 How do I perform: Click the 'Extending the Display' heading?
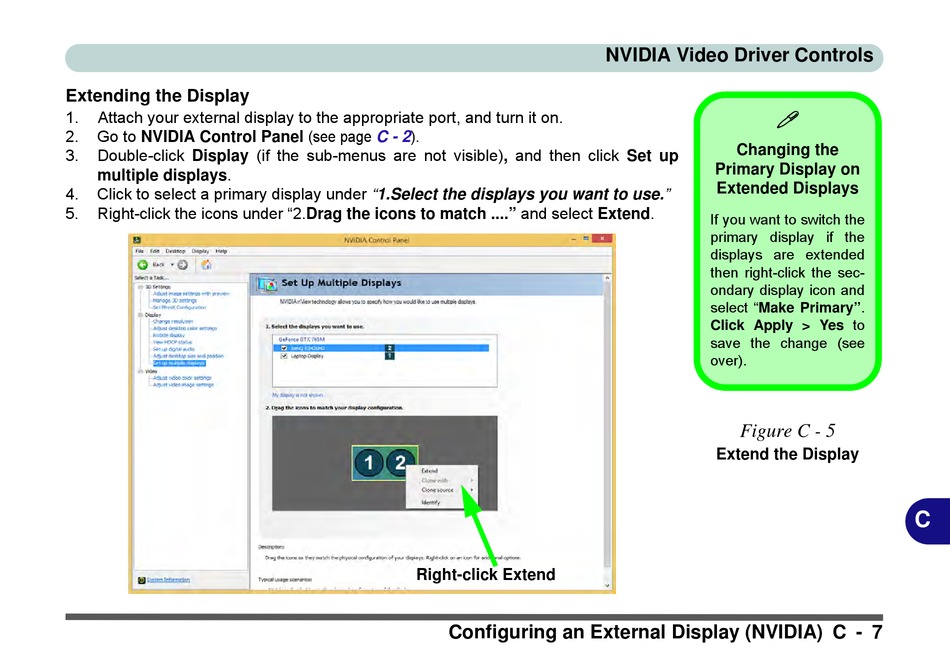click(158, 96)
